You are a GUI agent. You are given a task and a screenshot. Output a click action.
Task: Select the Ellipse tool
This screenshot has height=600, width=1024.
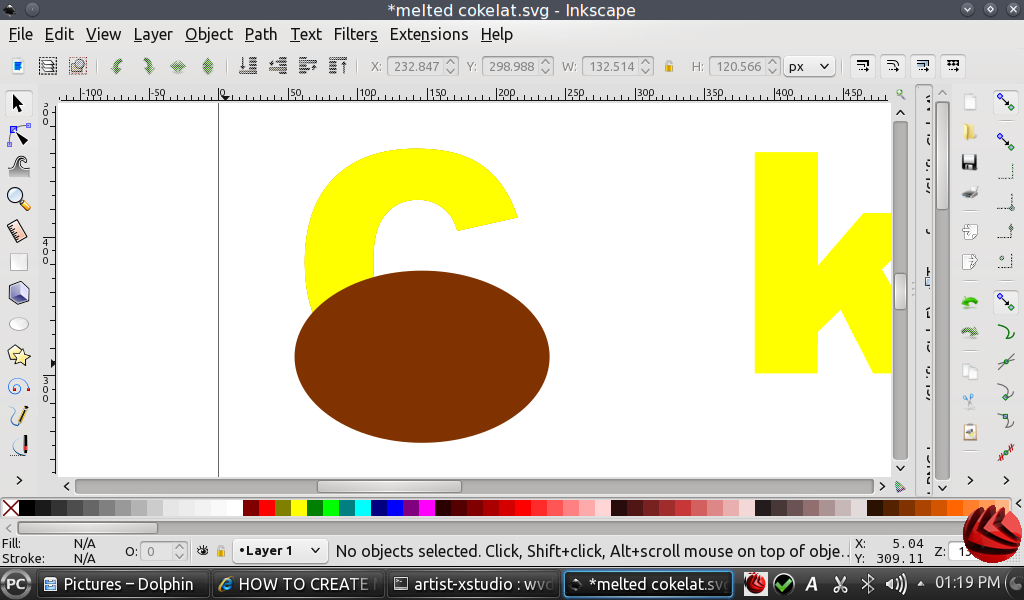point(18,324)
